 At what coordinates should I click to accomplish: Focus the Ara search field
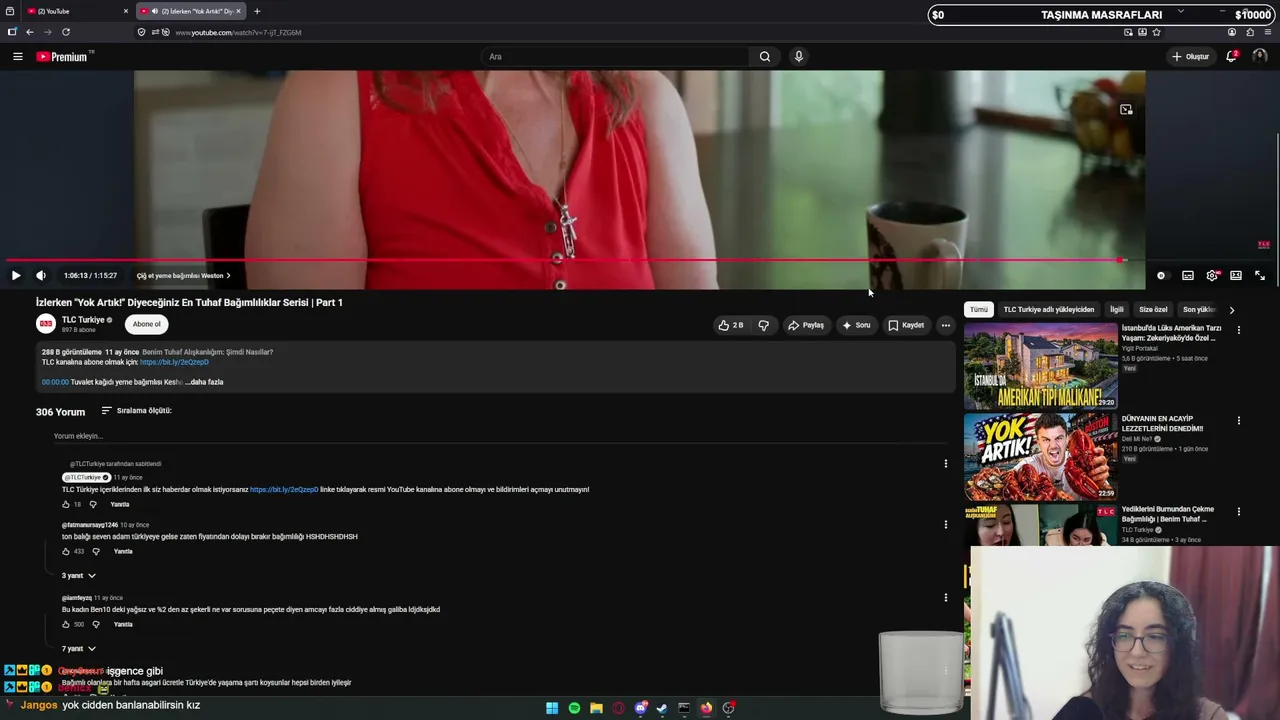point(616,57)
